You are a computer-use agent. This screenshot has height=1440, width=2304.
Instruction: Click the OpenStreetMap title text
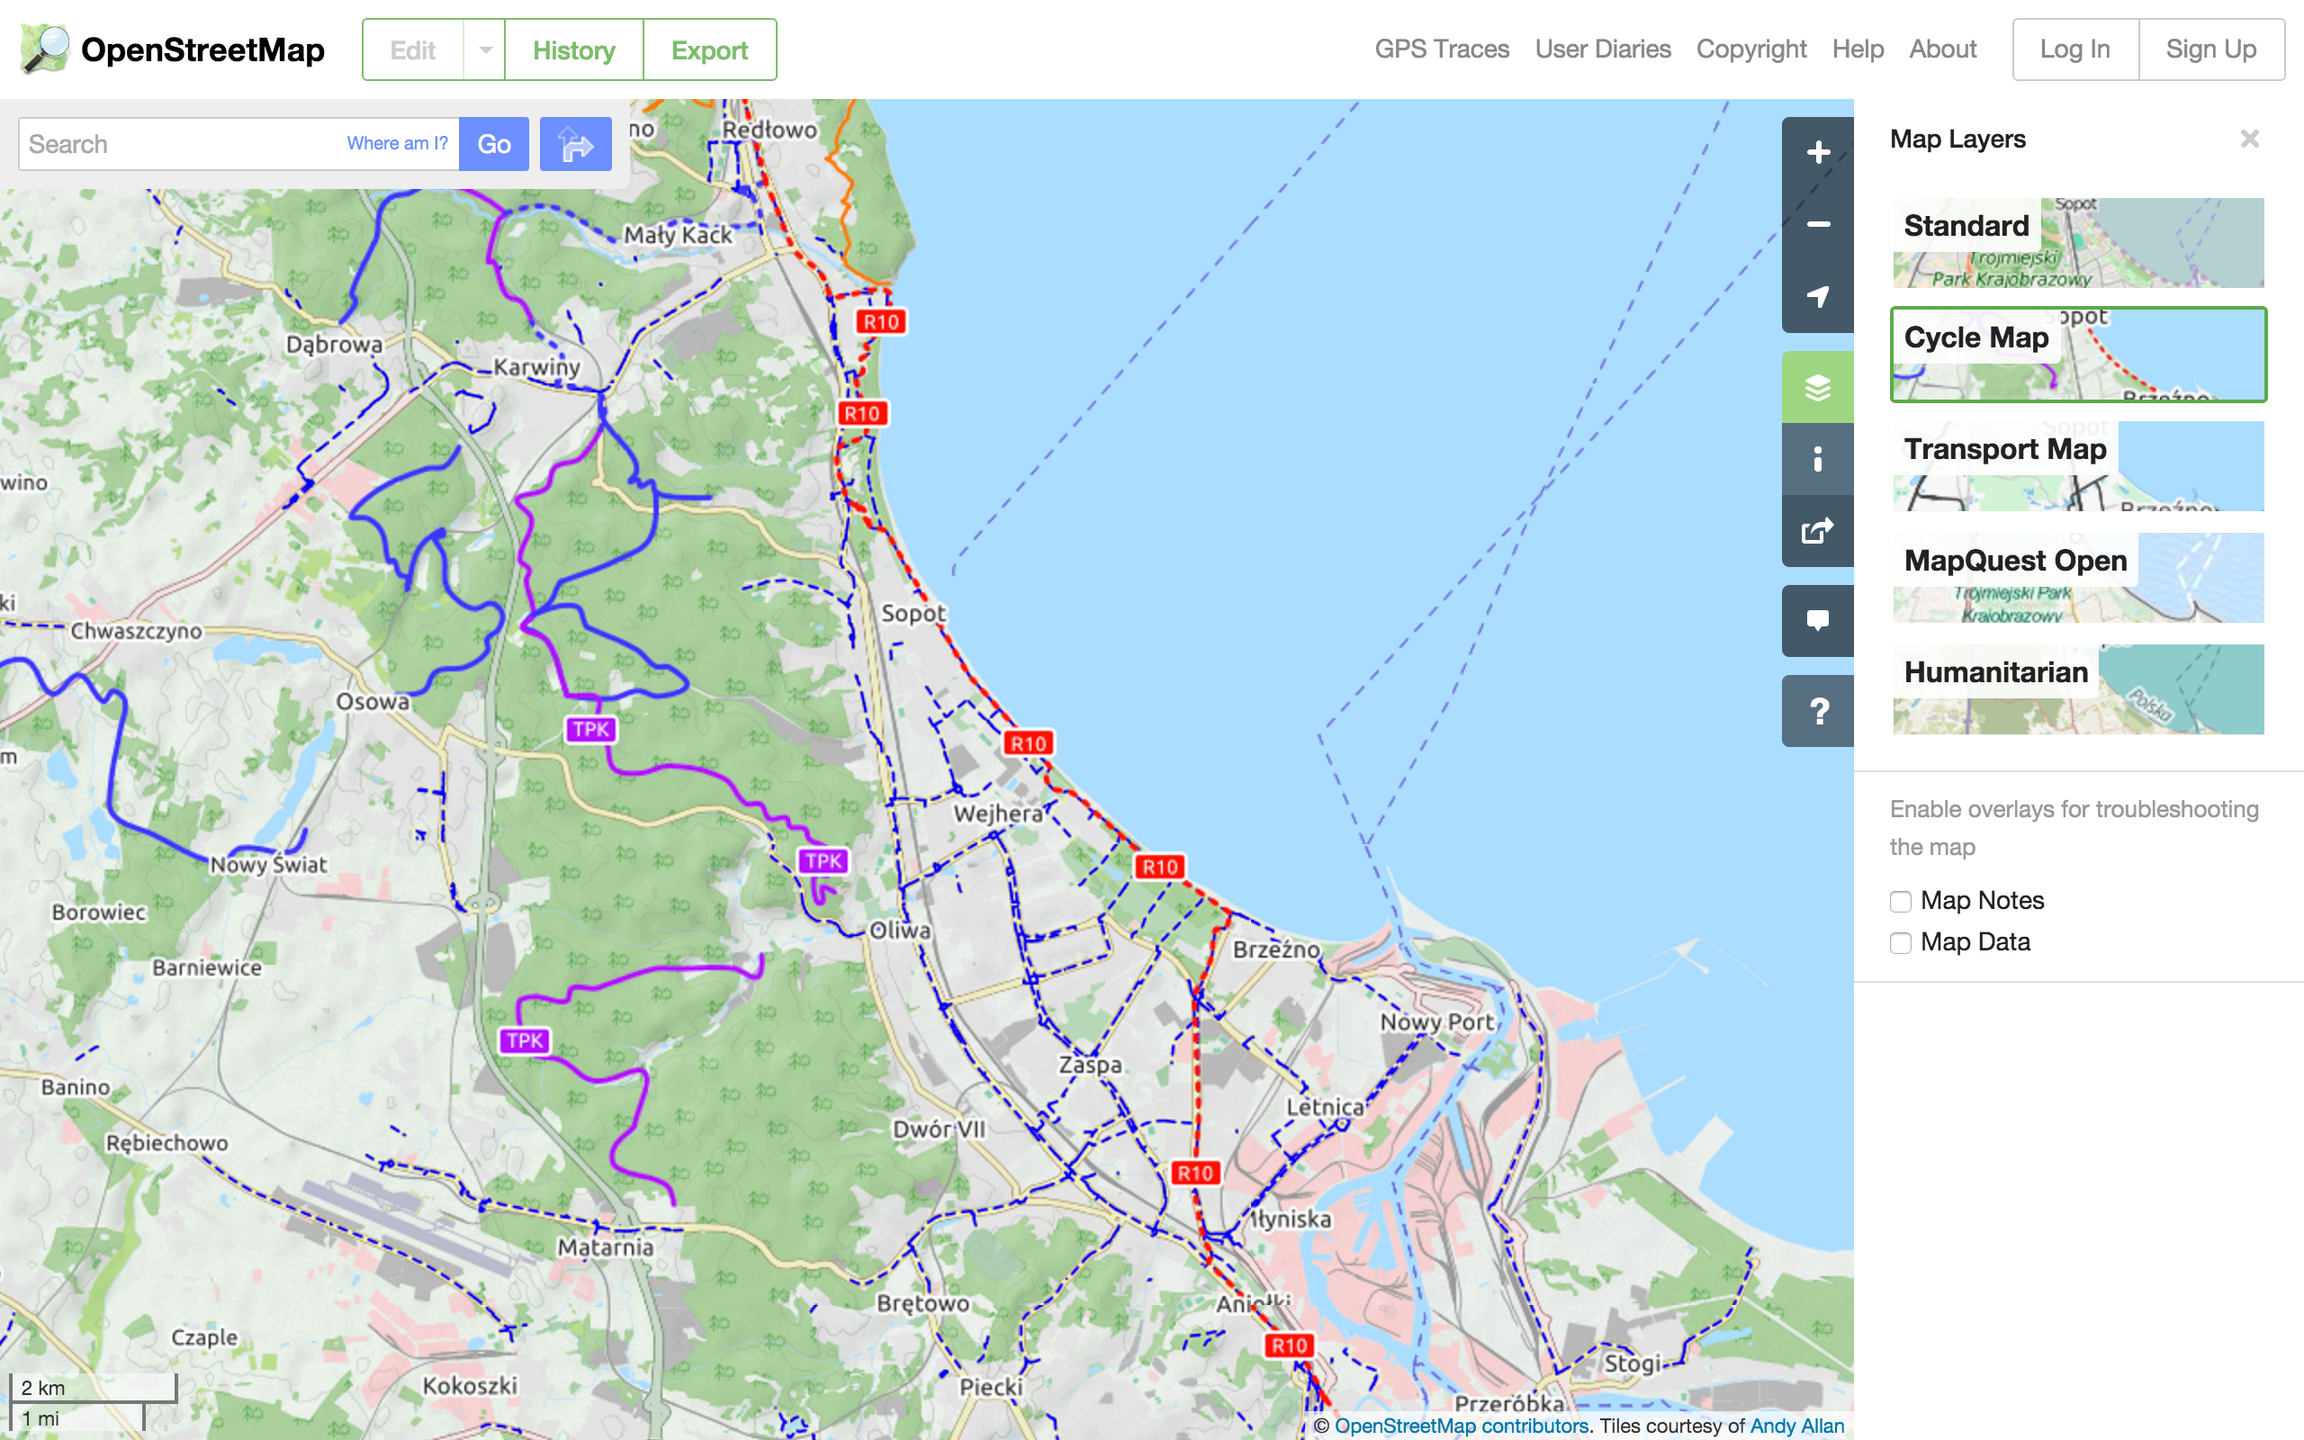203,50
